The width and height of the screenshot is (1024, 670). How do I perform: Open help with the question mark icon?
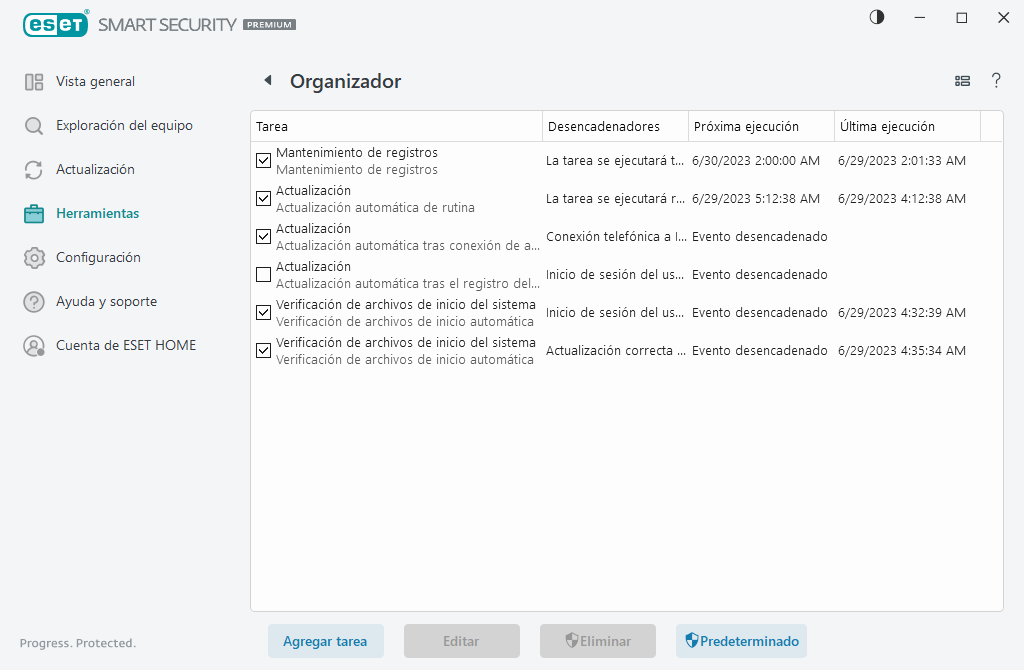click(x=996, y=81)
